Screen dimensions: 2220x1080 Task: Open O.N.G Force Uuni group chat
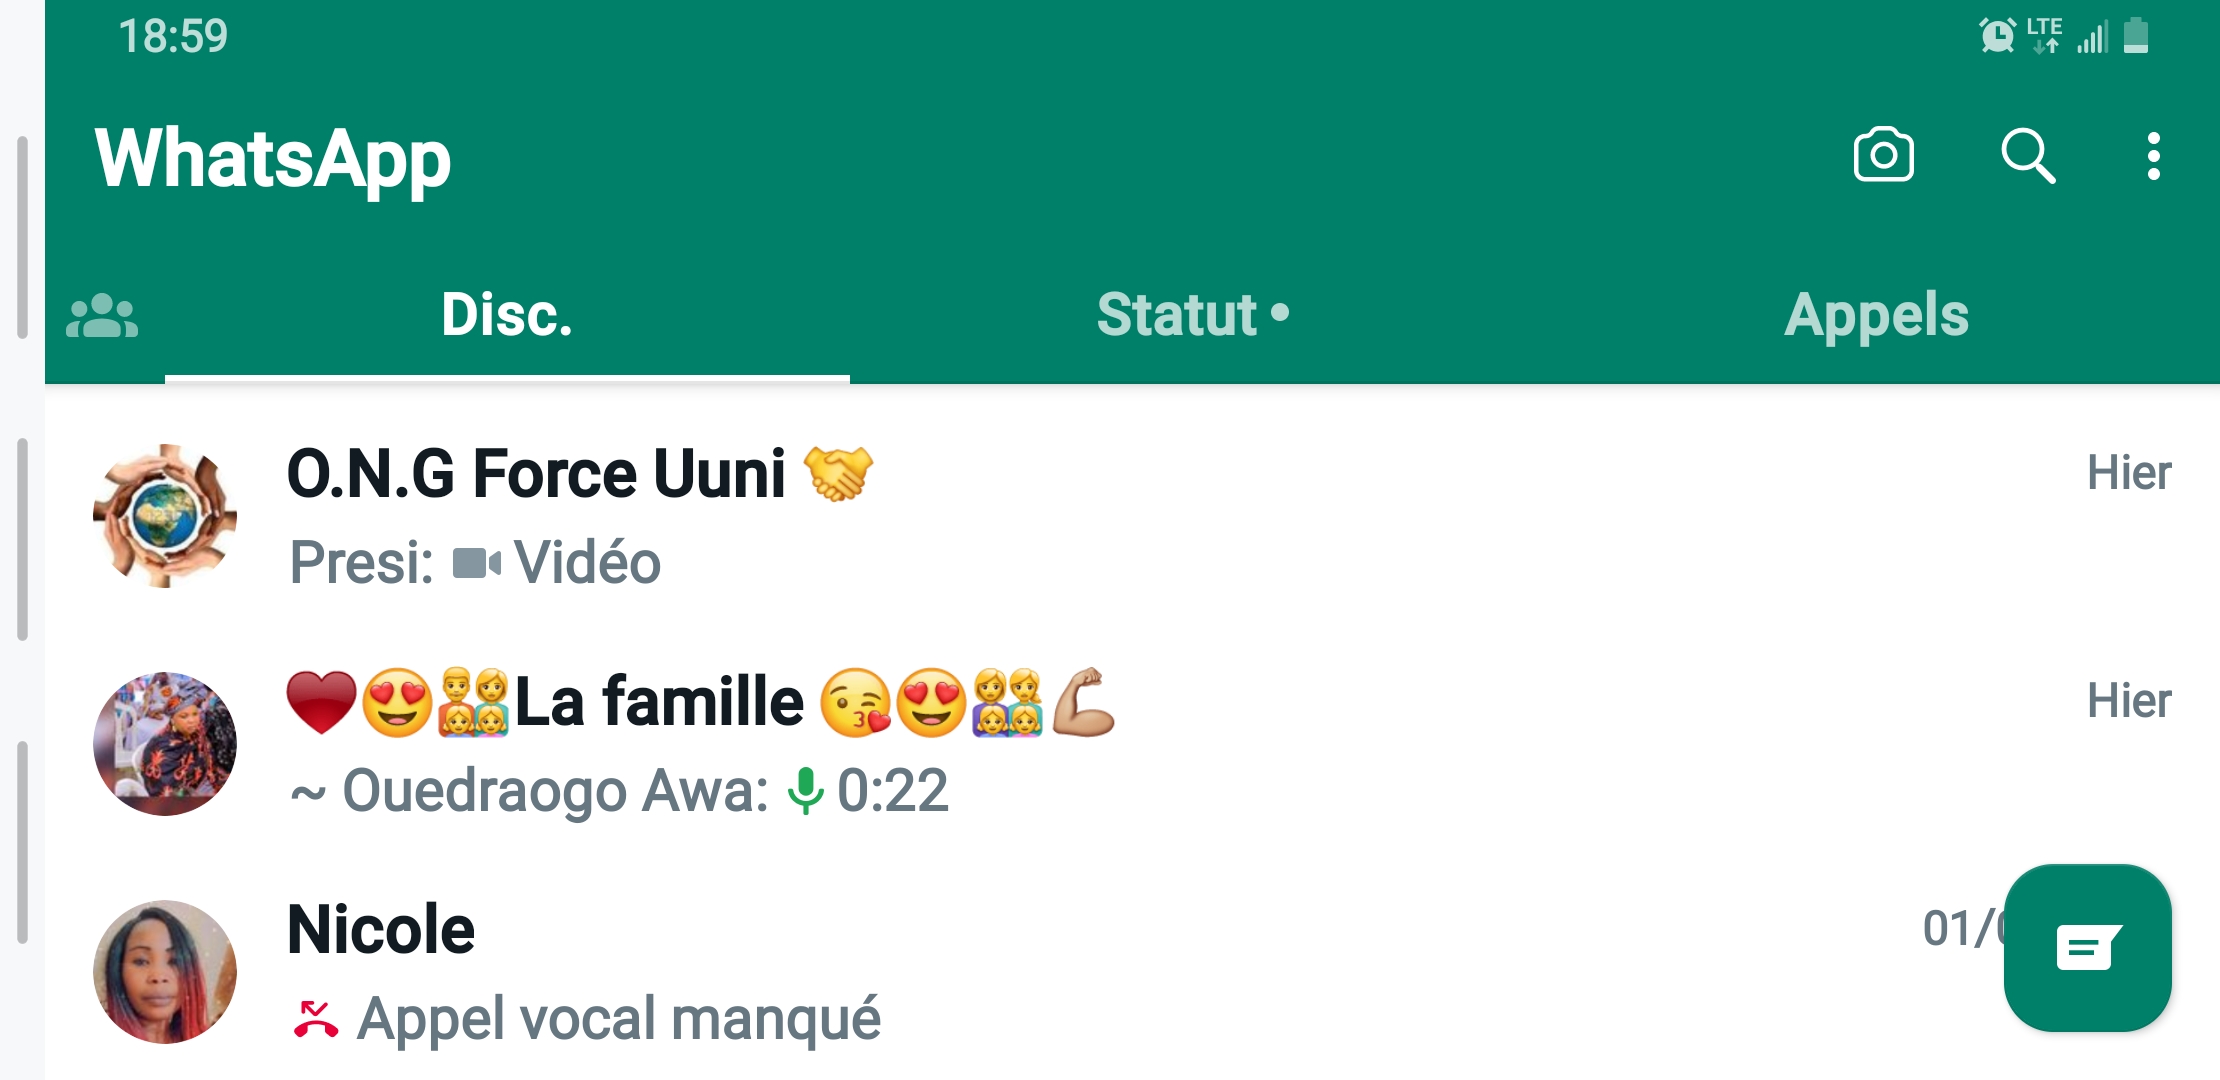click(1100, 516)
